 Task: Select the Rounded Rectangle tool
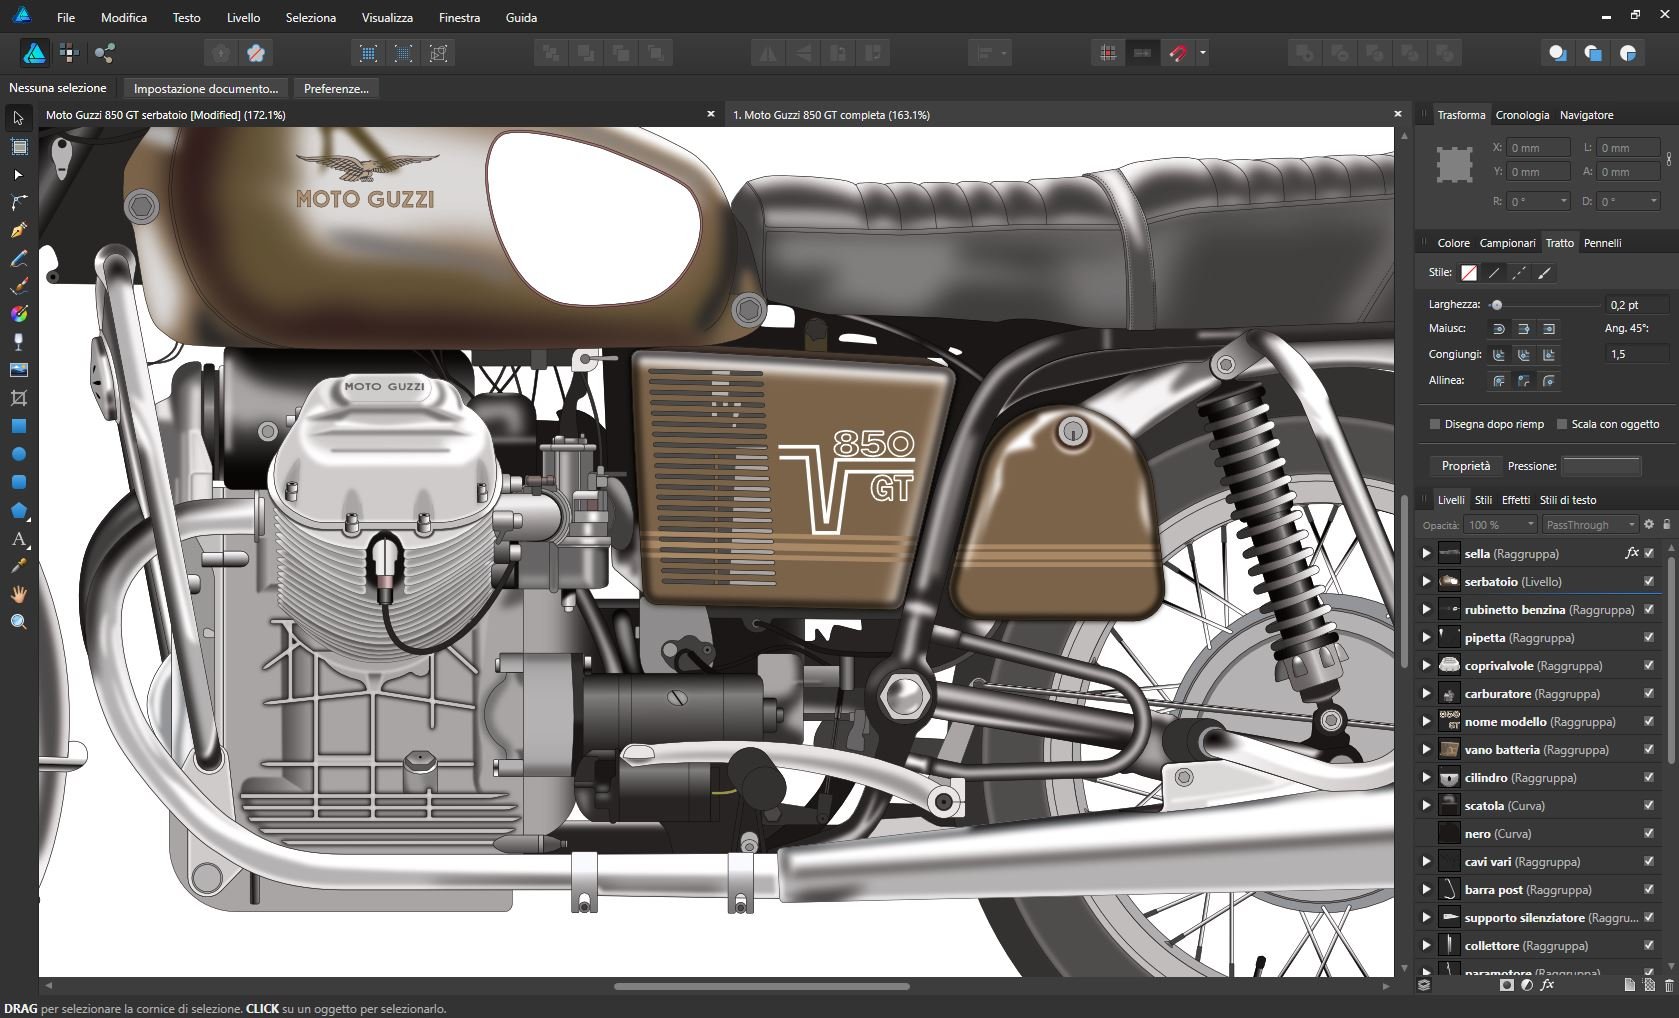(x=18, y=482)
